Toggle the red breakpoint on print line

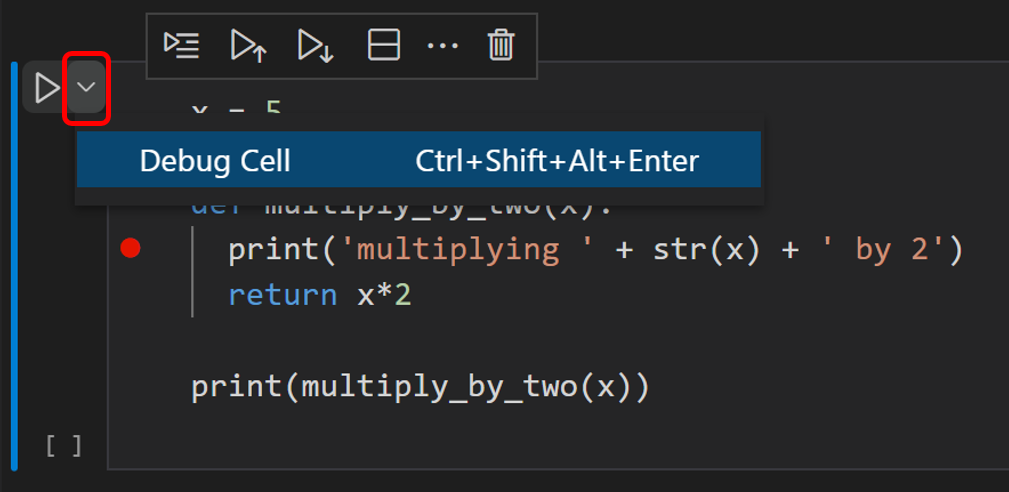131,248
